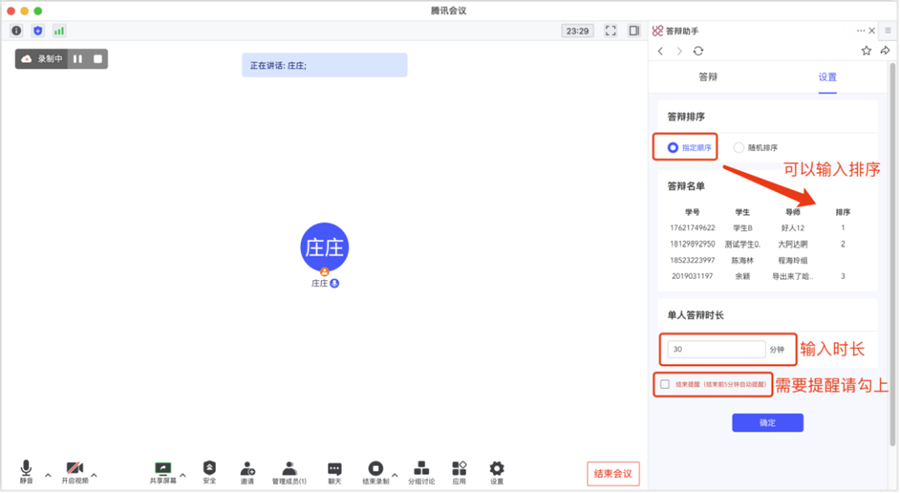The image size is (900, 493).
Task: Mute the microphone in the bottom toolbar
Action: point(26,469)
